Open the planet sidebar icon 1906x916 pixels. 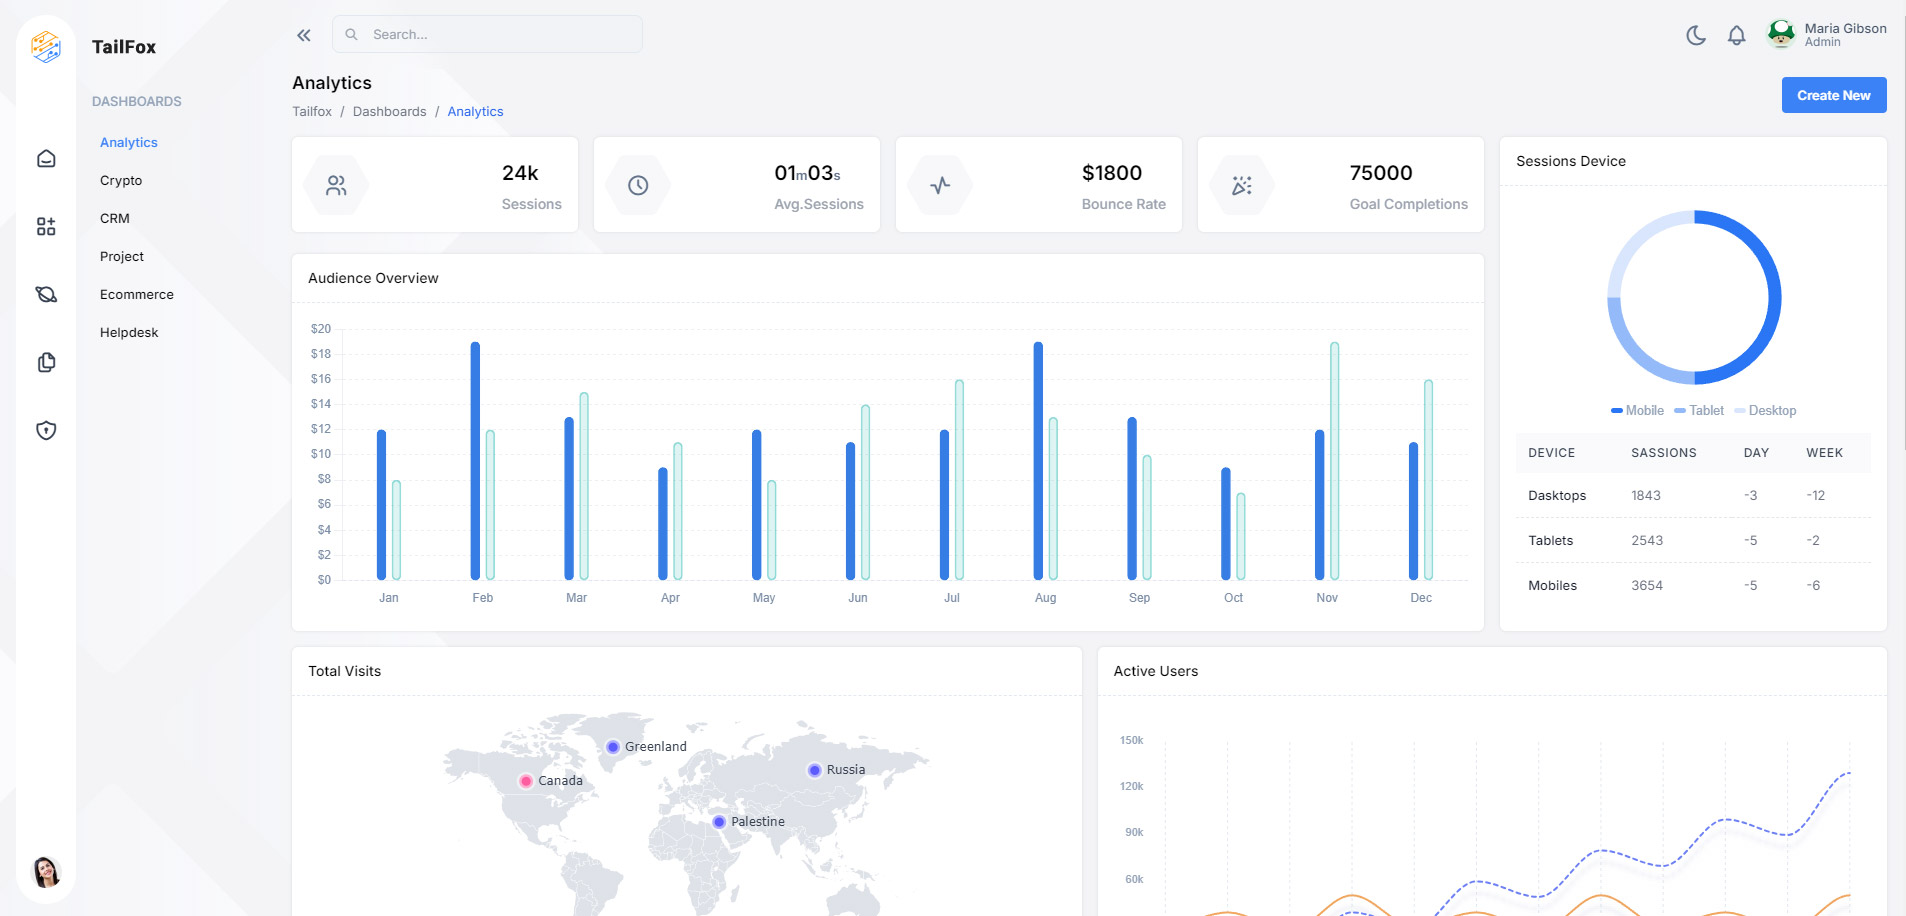pos(46,295)
